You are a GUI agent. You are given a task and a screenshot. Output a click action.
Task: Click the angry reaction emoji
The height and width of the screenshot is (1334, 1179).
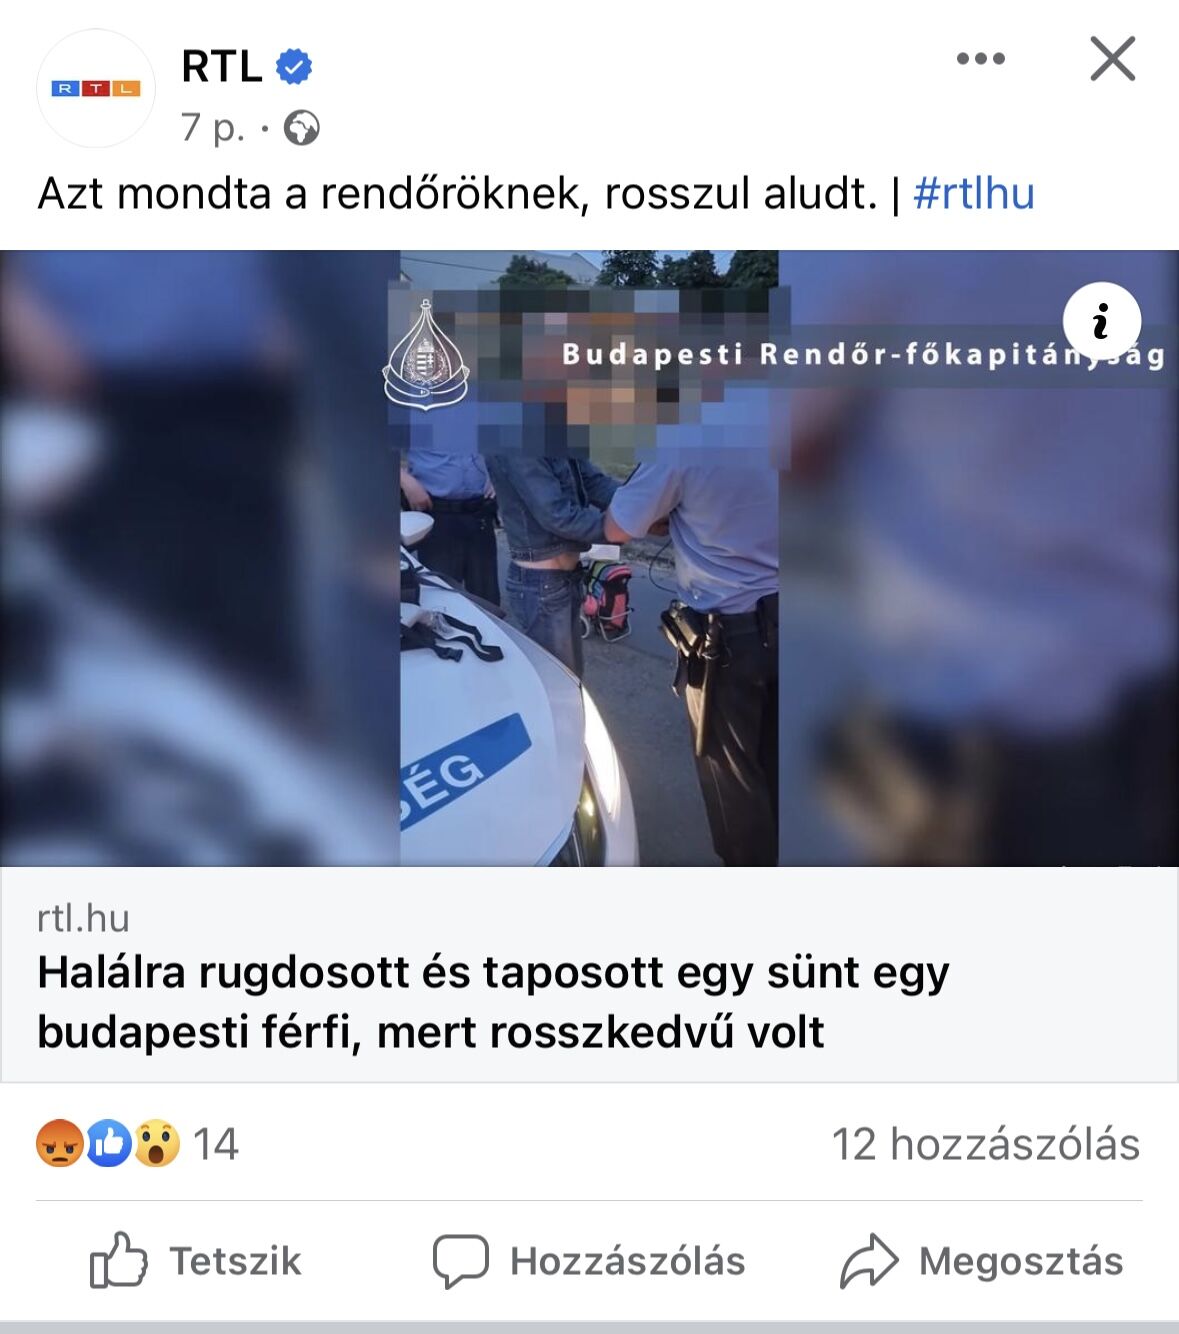pyautogui.click(x=60, y=1143)
